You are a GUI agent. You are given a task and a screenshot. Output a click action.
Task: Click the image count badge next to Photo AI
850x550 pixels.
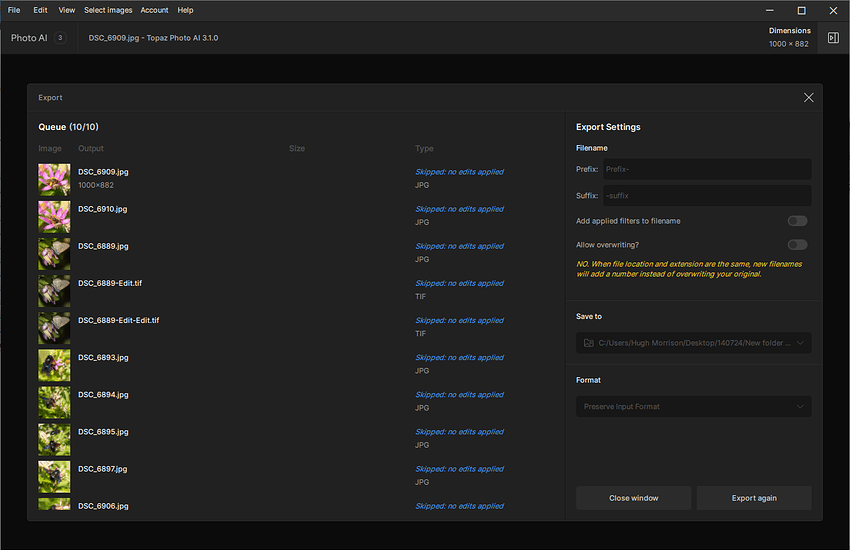coord(60,37)
